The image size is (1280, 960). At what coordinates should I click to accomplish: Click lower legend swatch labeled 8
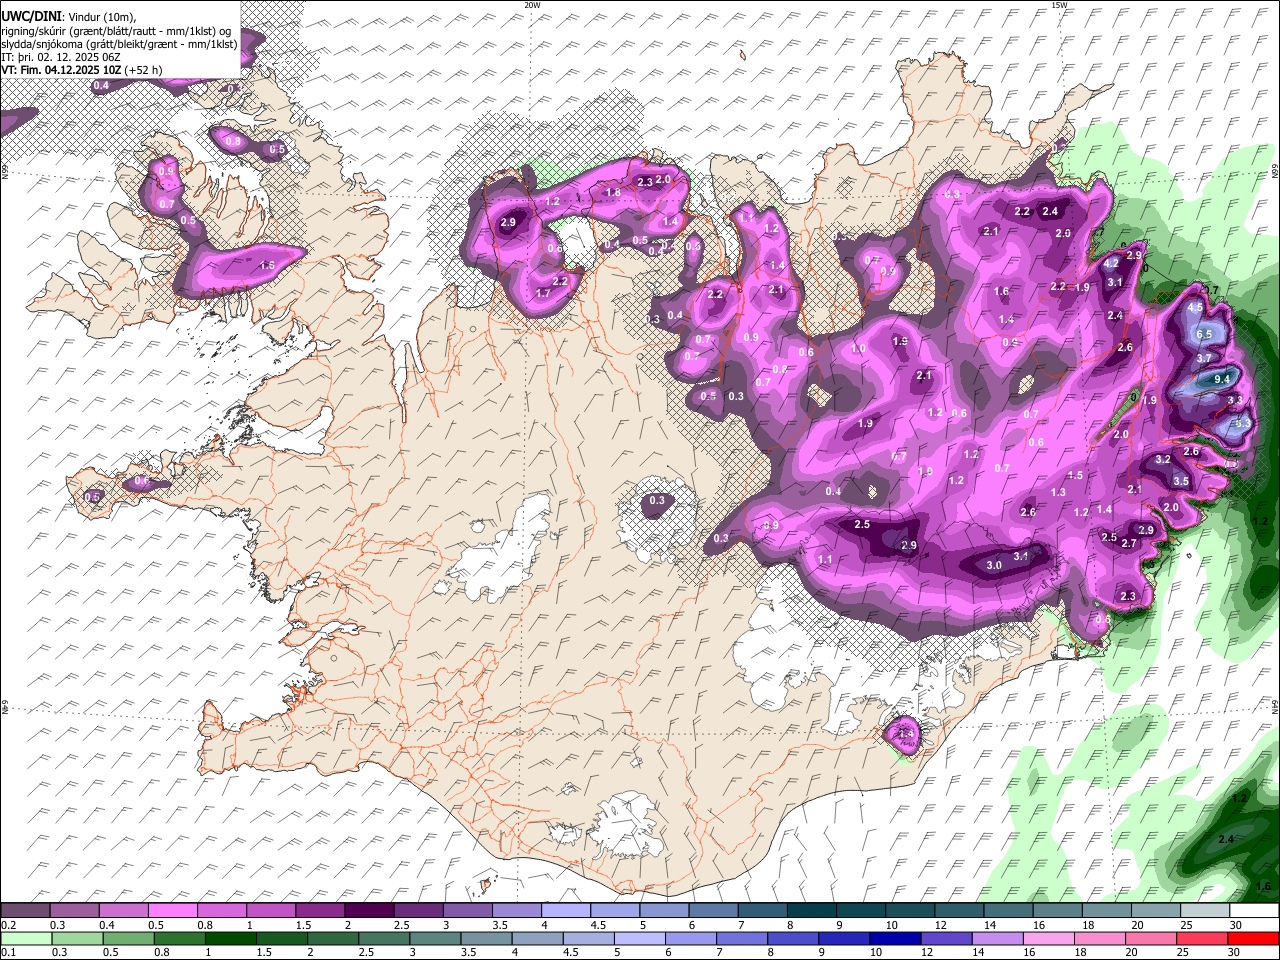coord(792,939)
